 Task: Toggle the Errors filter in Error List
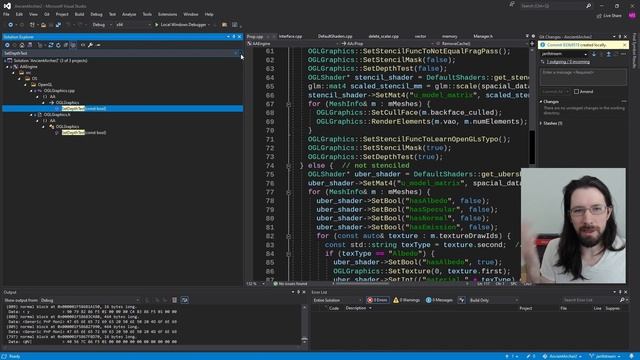(378, 300)
